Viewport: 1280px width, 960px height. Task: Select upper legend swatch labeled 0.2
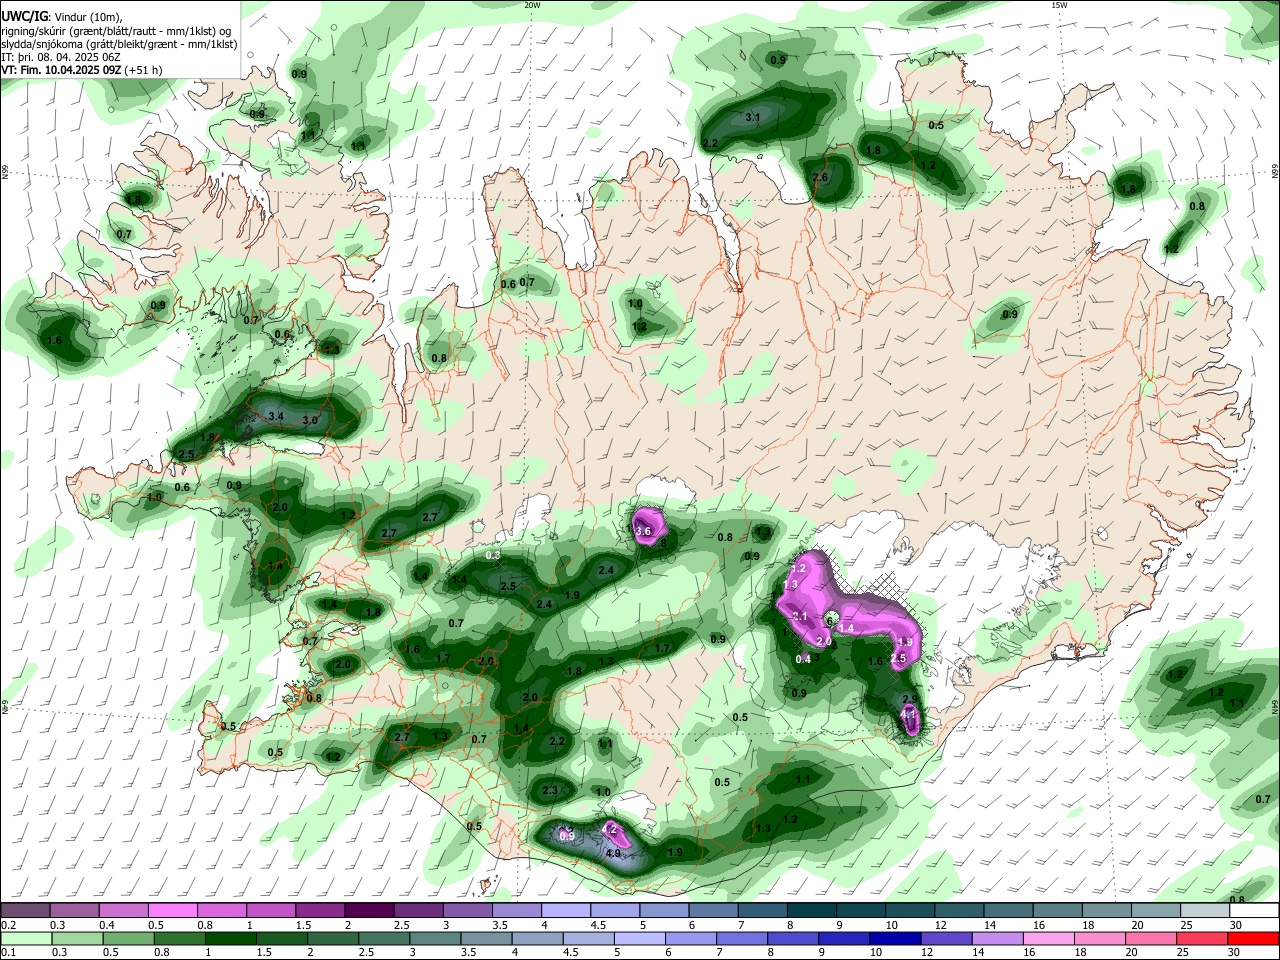[x=25, y=910]
